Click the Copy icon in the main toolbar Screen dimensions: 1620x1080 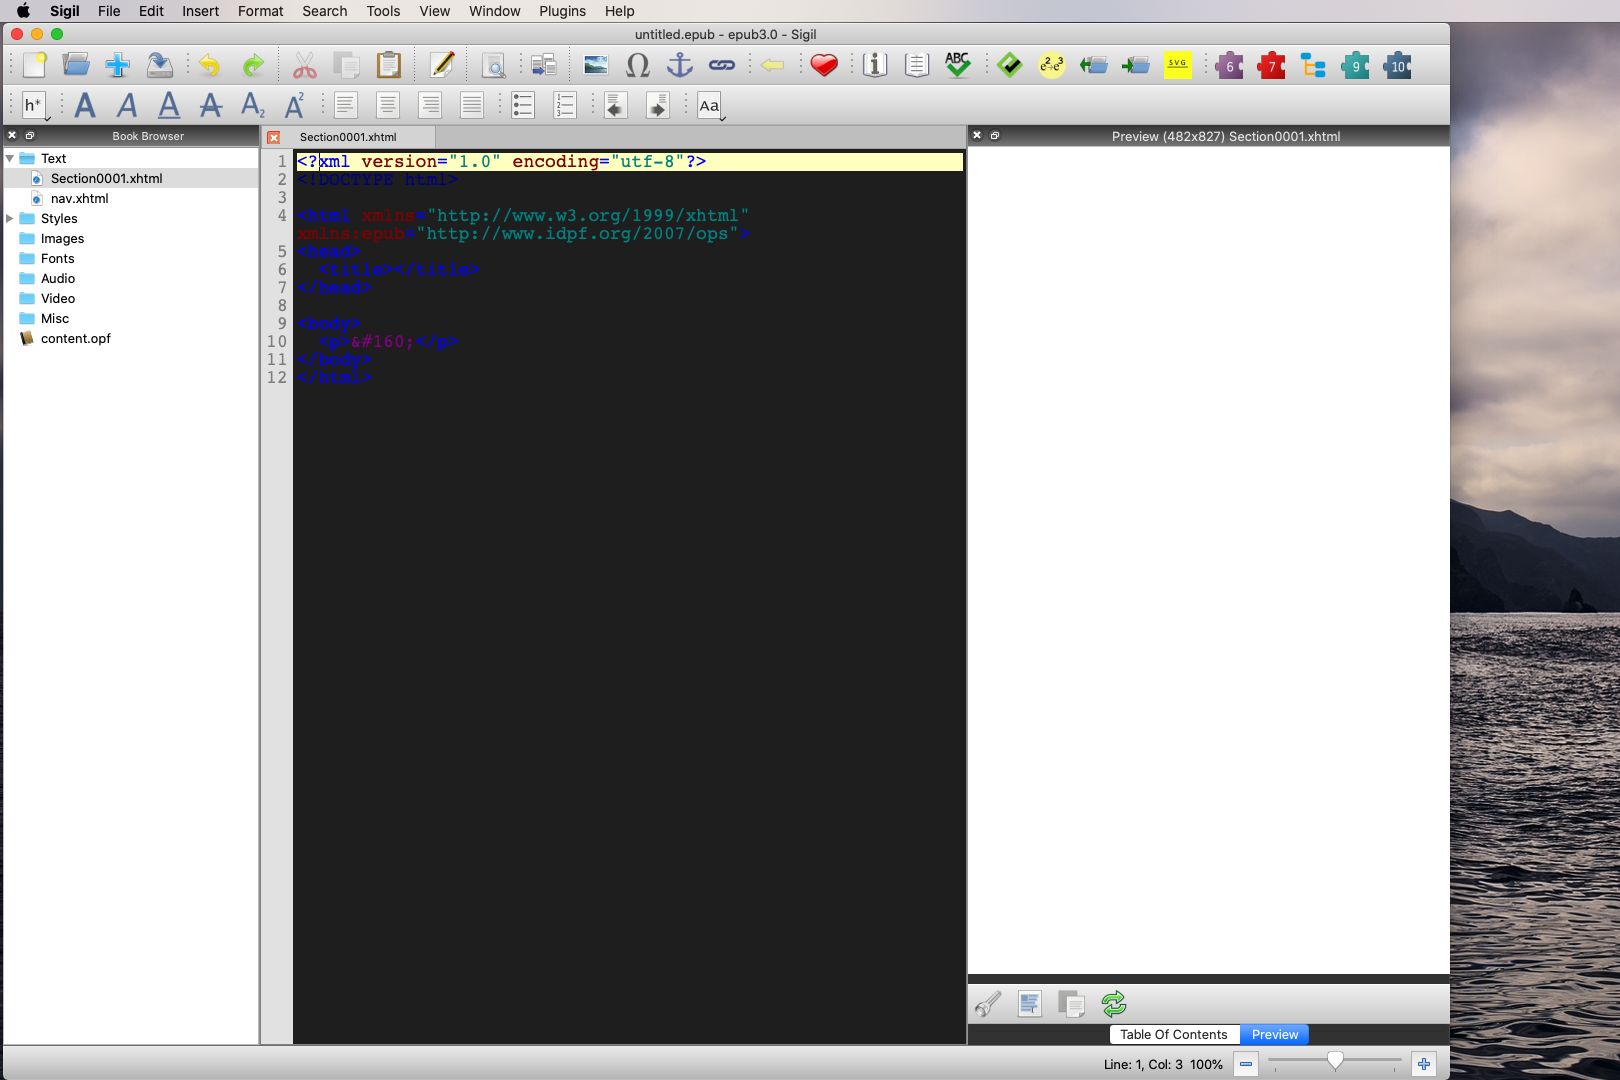(347, 66)
